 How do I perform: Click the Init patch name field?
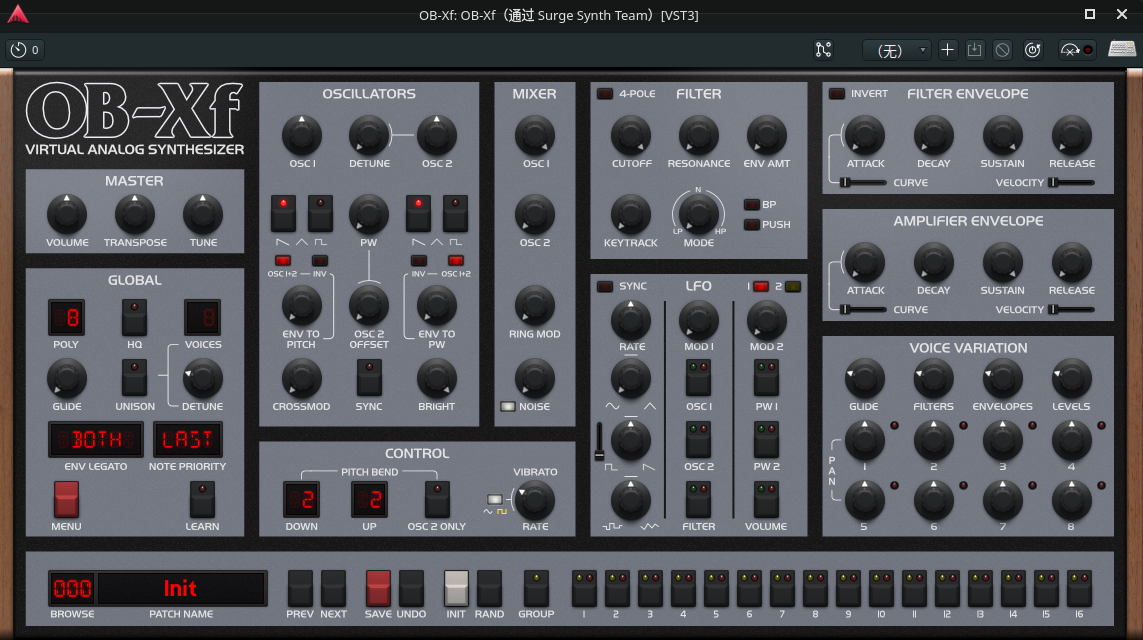182,588
